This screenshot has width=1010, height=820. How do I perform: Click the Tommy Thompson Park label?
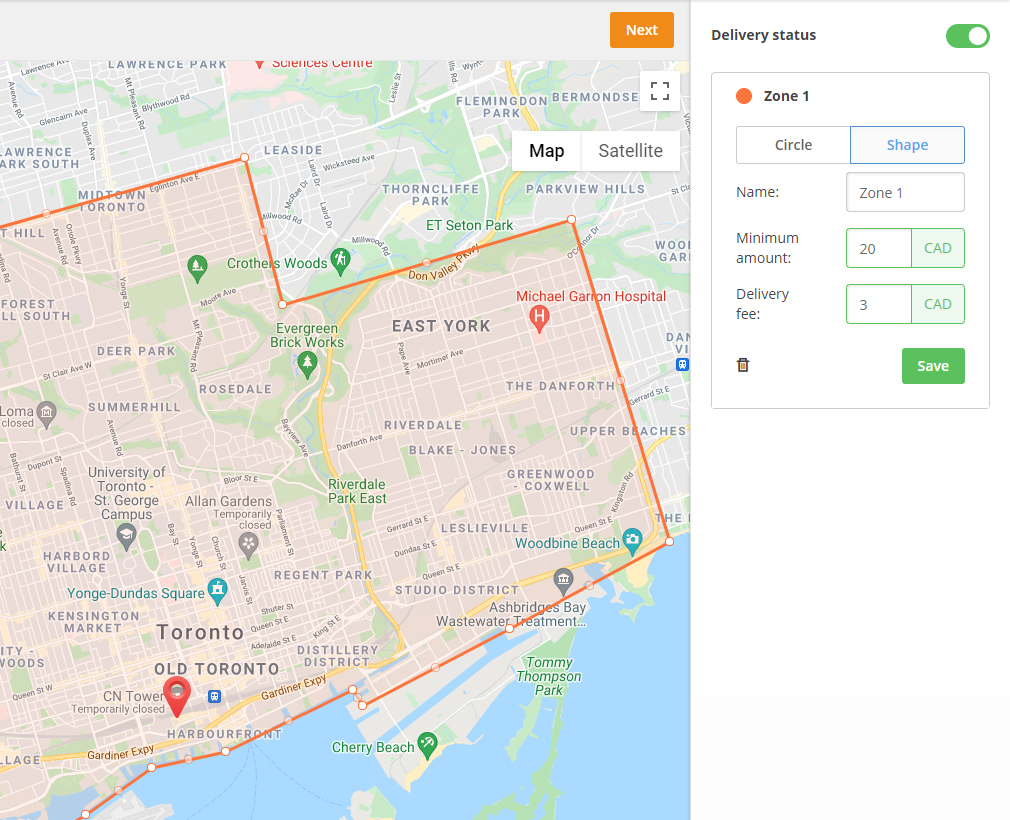pyautogui.click(x=549, y=676)
